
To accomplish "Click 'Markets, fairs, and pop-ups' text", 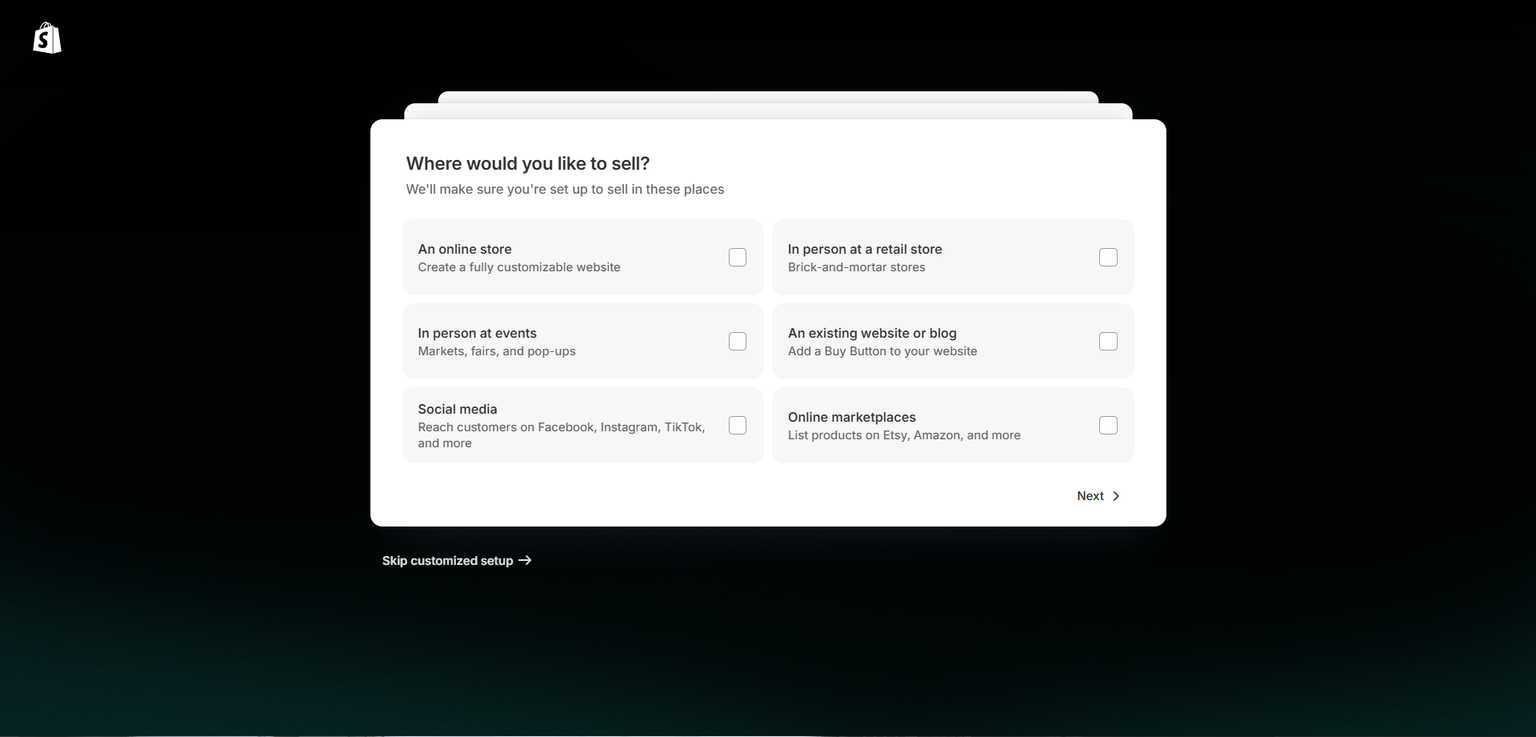I will pyautogui.click(x=497, y=351).
